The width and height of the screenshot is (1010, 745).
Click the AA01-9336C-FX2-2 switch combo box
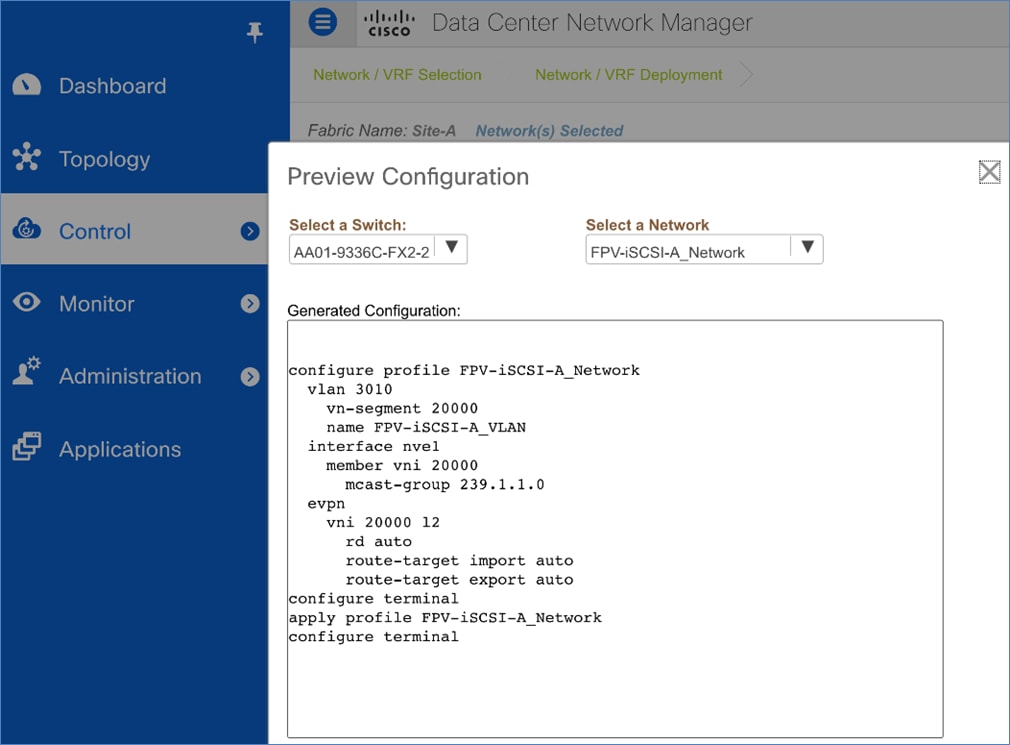(378, 250)
